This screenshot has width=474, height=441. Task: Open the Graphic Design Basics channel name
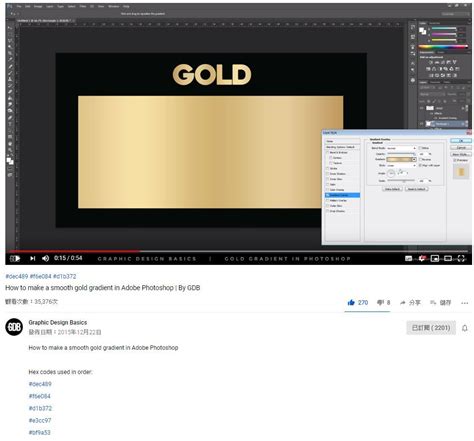pos(58,322)
